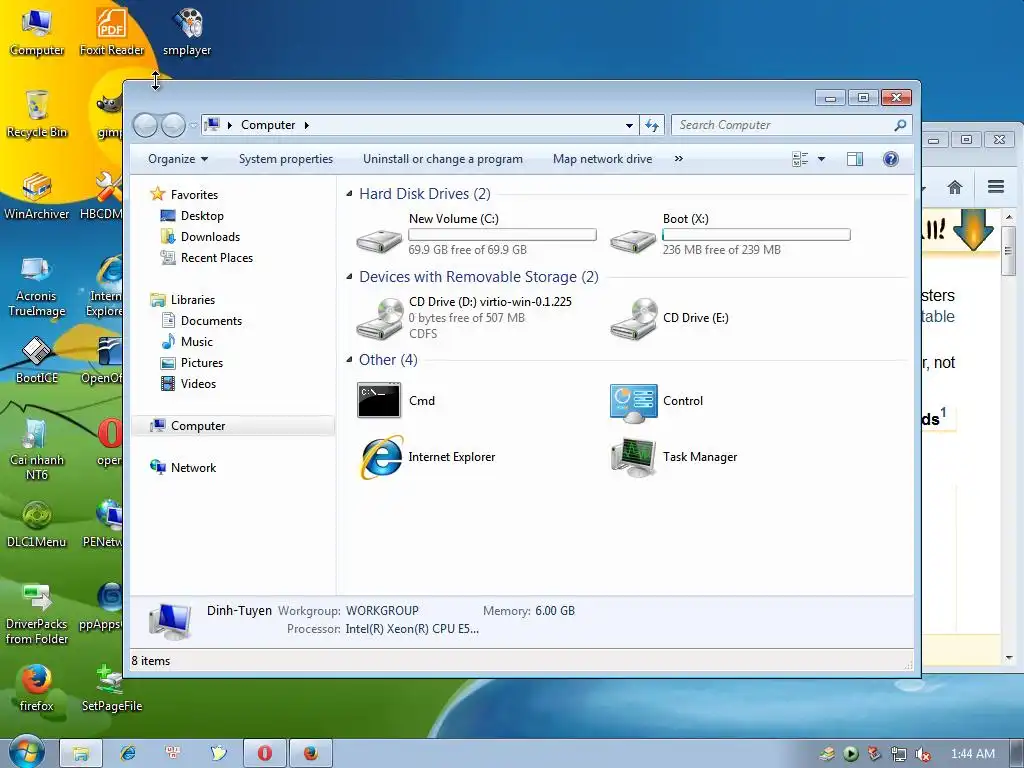
Task: Open the empty CD Drive (E:)
Action: point(669,318)
